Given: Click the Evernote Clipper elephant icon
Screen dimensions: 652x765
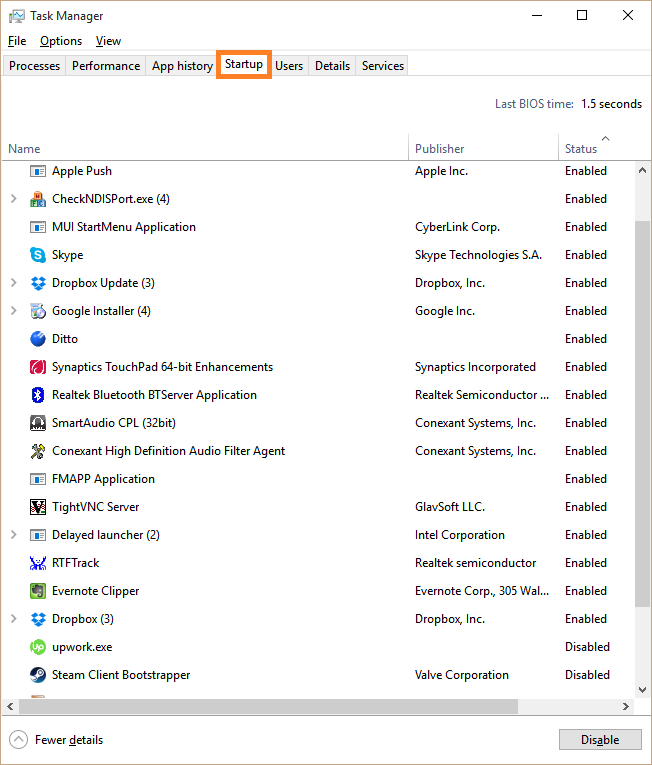Looking at the screenshot, I should coord(38,591).
